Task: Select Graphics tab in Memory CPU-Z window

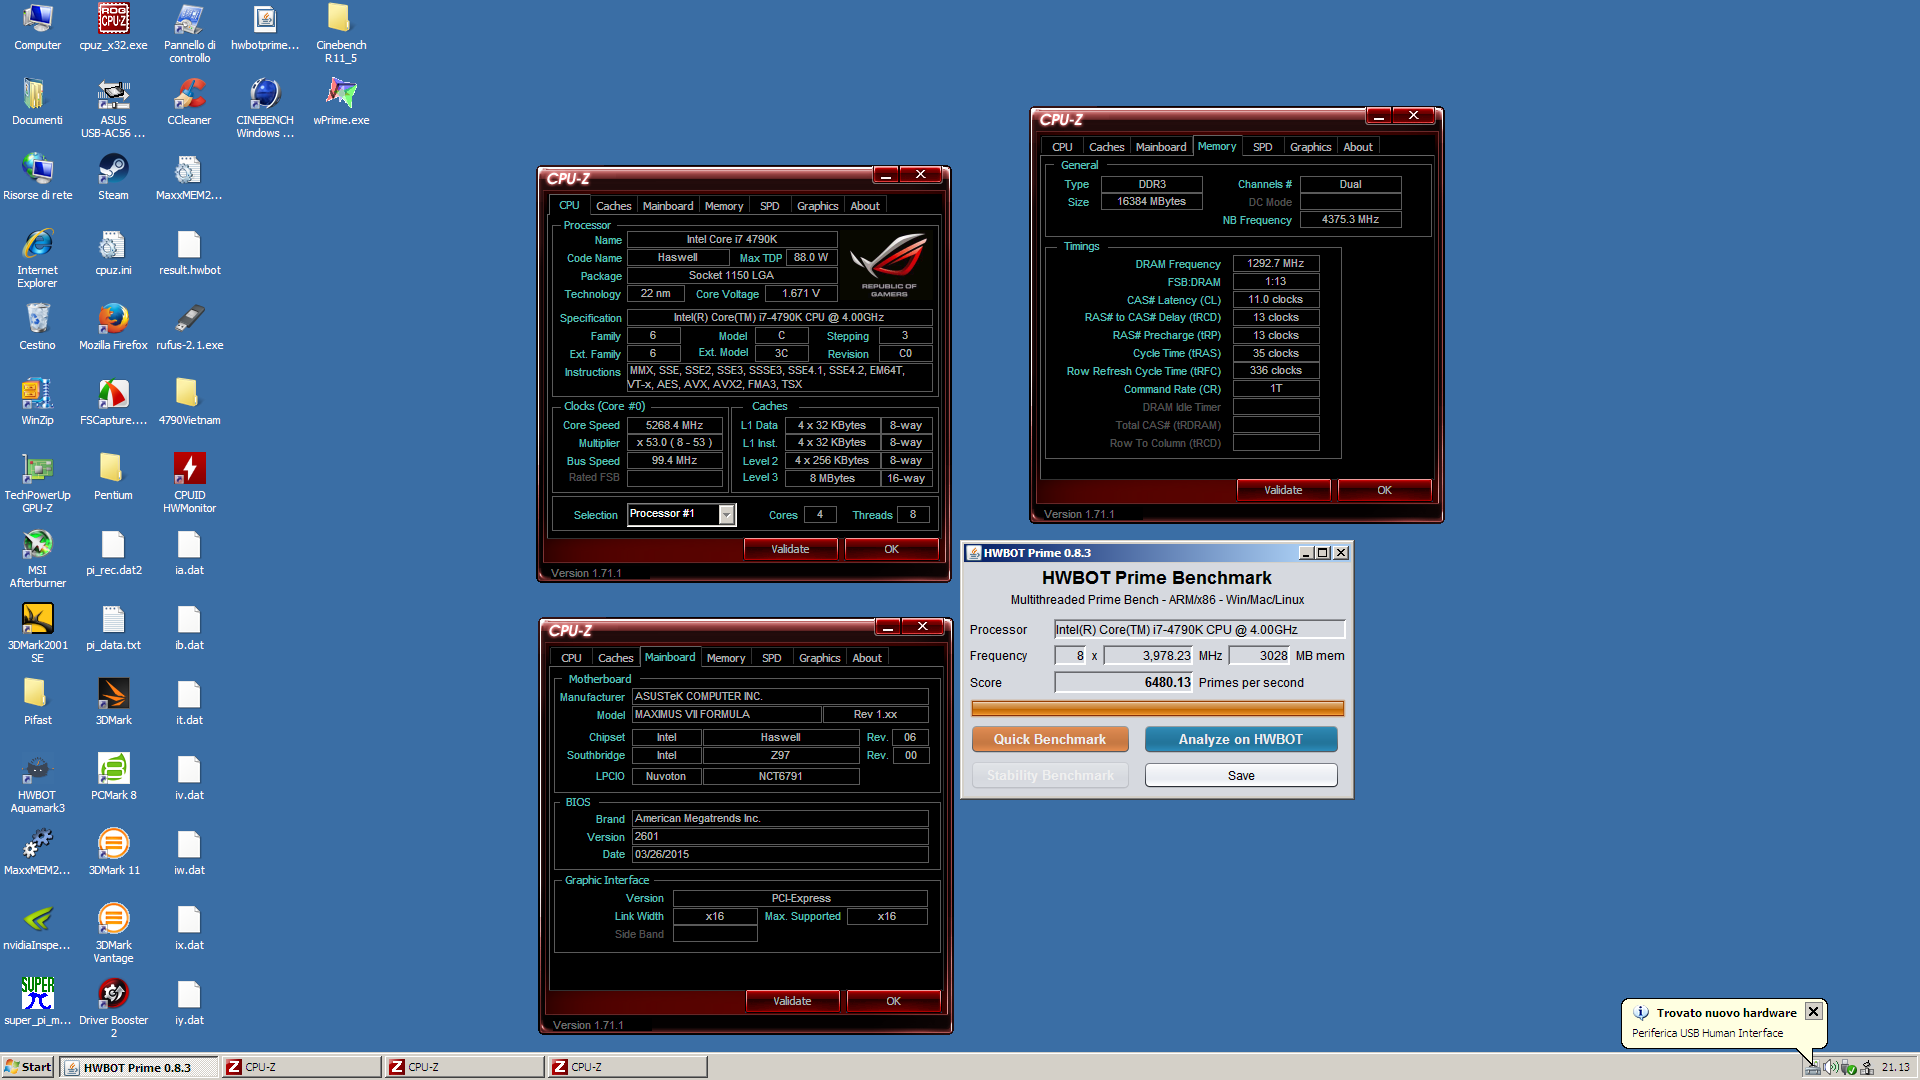Action: [1310, 147]
